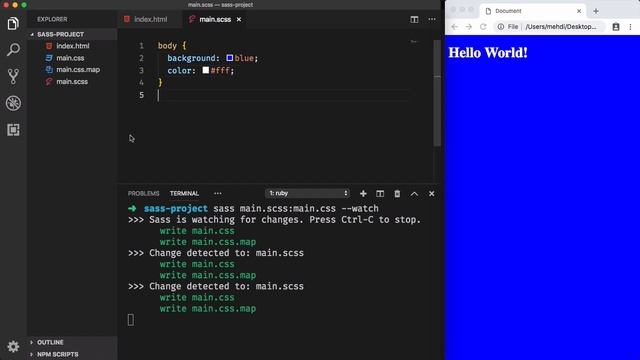
Task: Split the editor to the right
Action: 414,19
